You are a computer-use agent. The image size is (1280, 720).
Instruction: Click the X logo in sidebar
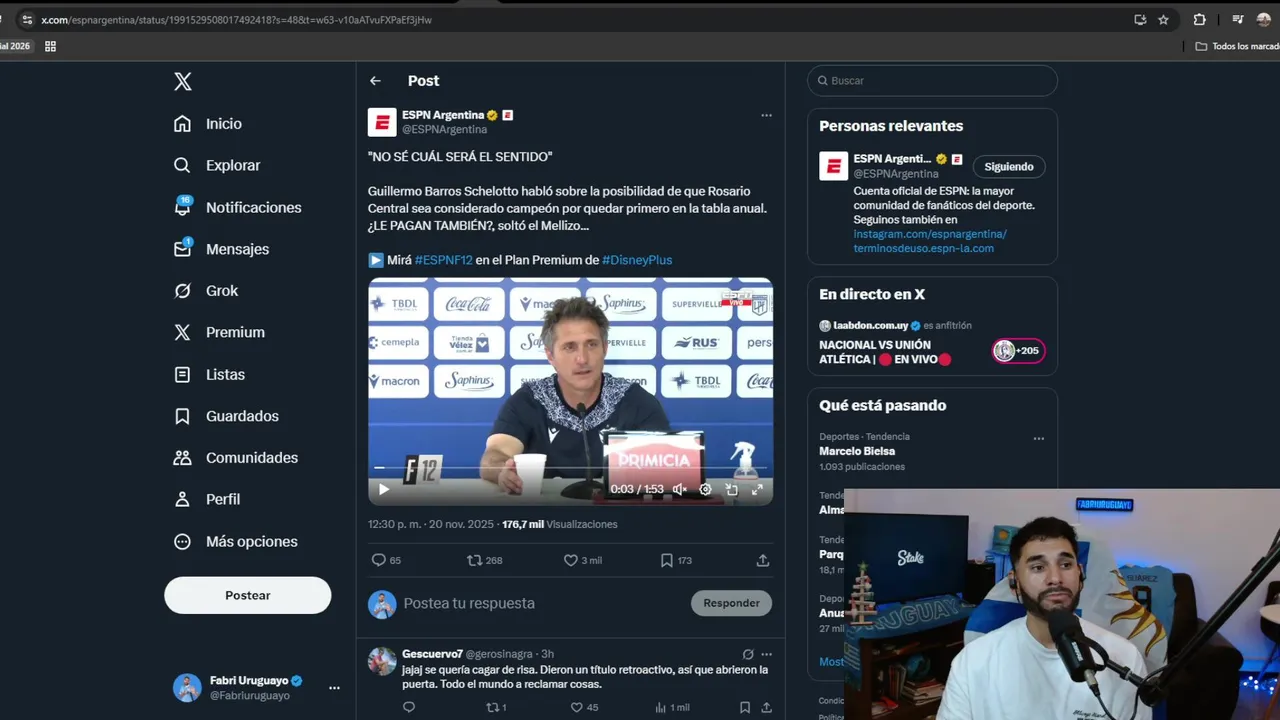click(x=183, y=82)
